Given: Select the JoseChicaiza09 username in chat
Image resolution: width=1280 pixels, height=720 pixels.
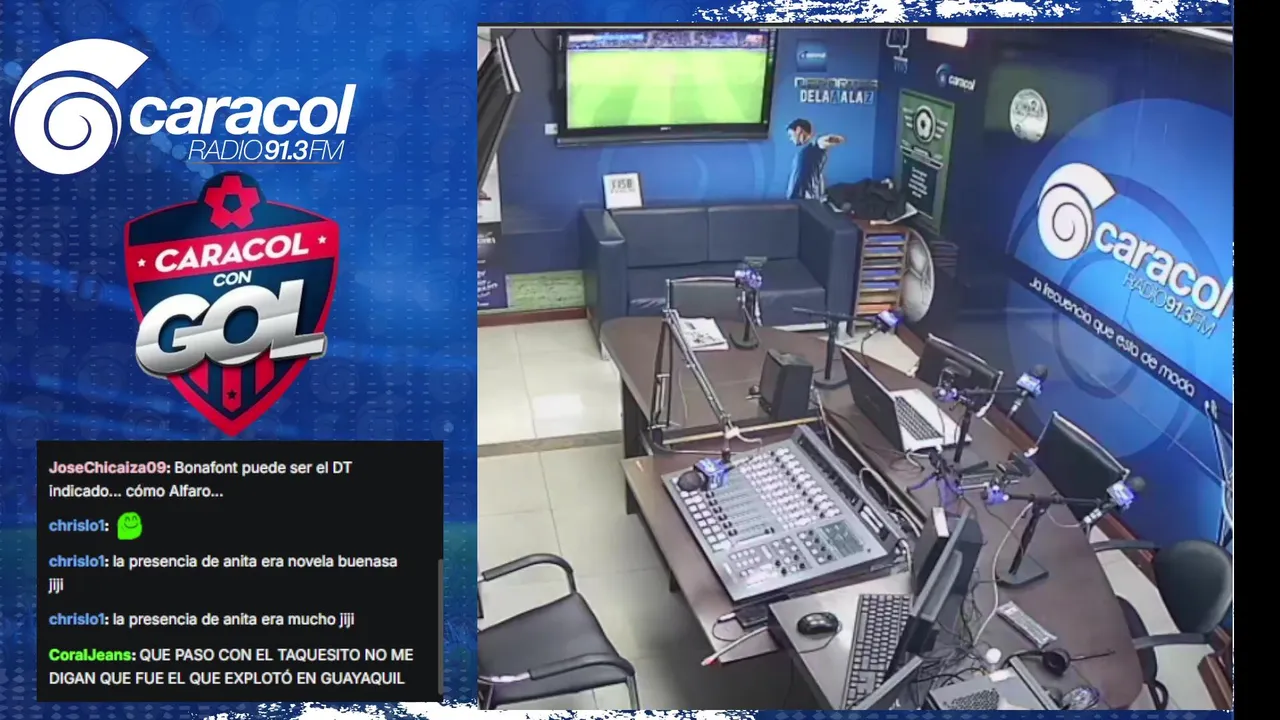Looking at the screenshot, I should click(109, 467).
